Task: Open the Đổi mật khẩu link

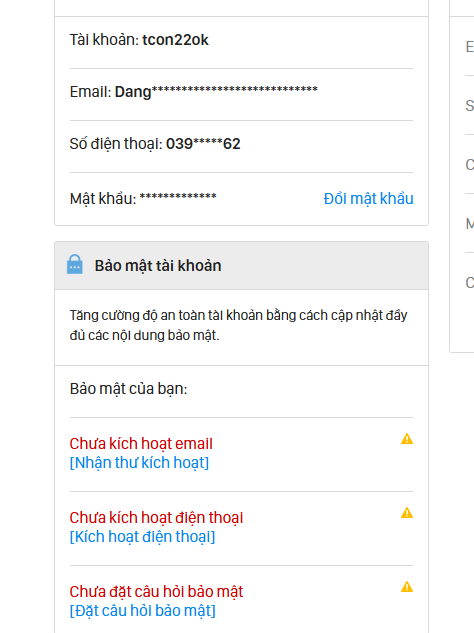Action: pyautogui.click(x=368, y=199)
